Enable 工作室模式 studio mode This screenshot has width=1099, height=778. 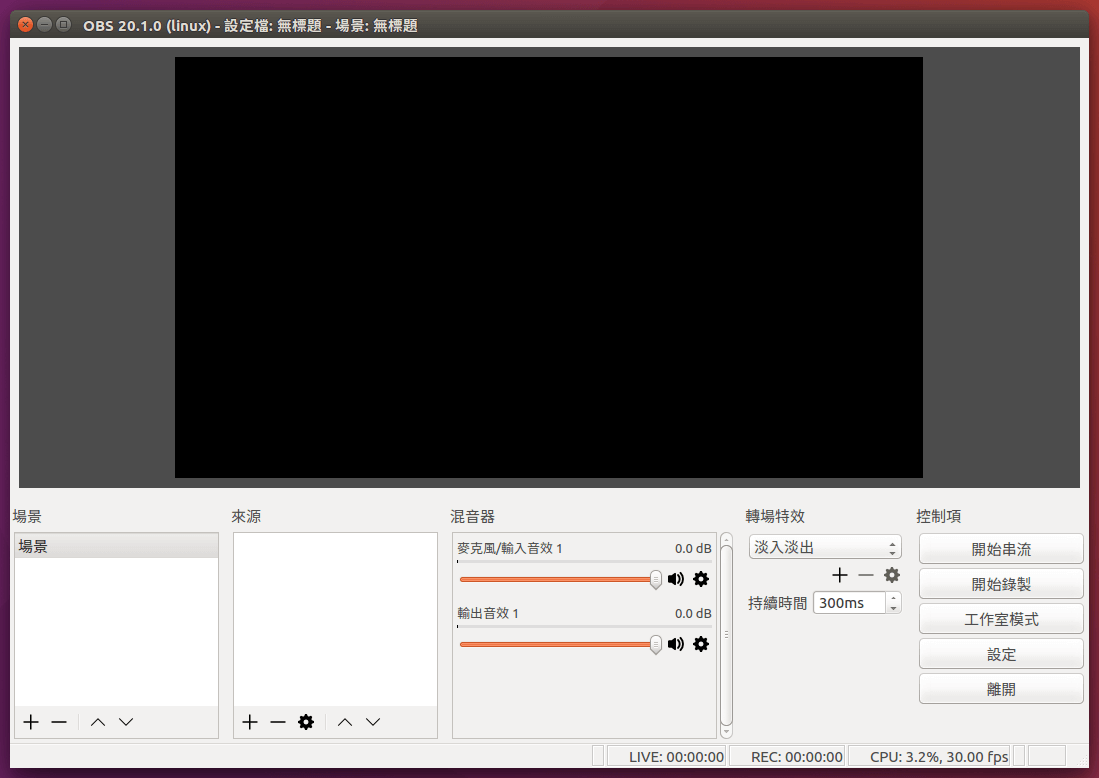coord(1001,619)
